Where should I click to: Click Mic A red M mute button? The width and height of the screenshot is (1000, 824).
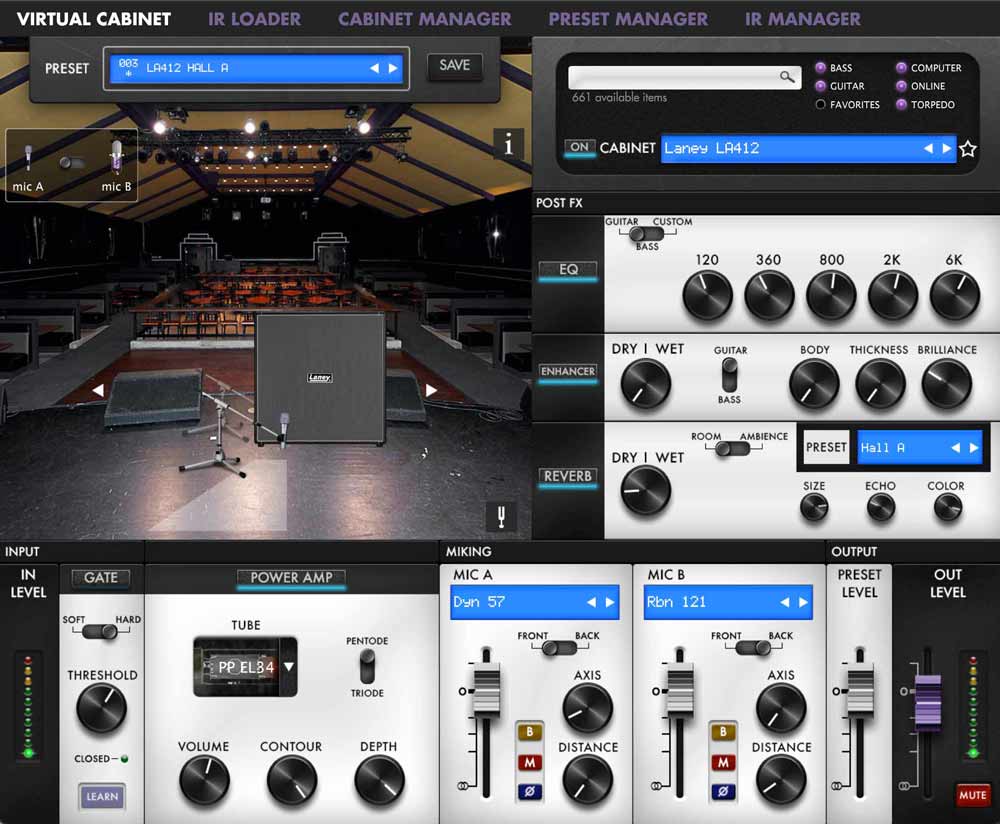pos(529,762)
